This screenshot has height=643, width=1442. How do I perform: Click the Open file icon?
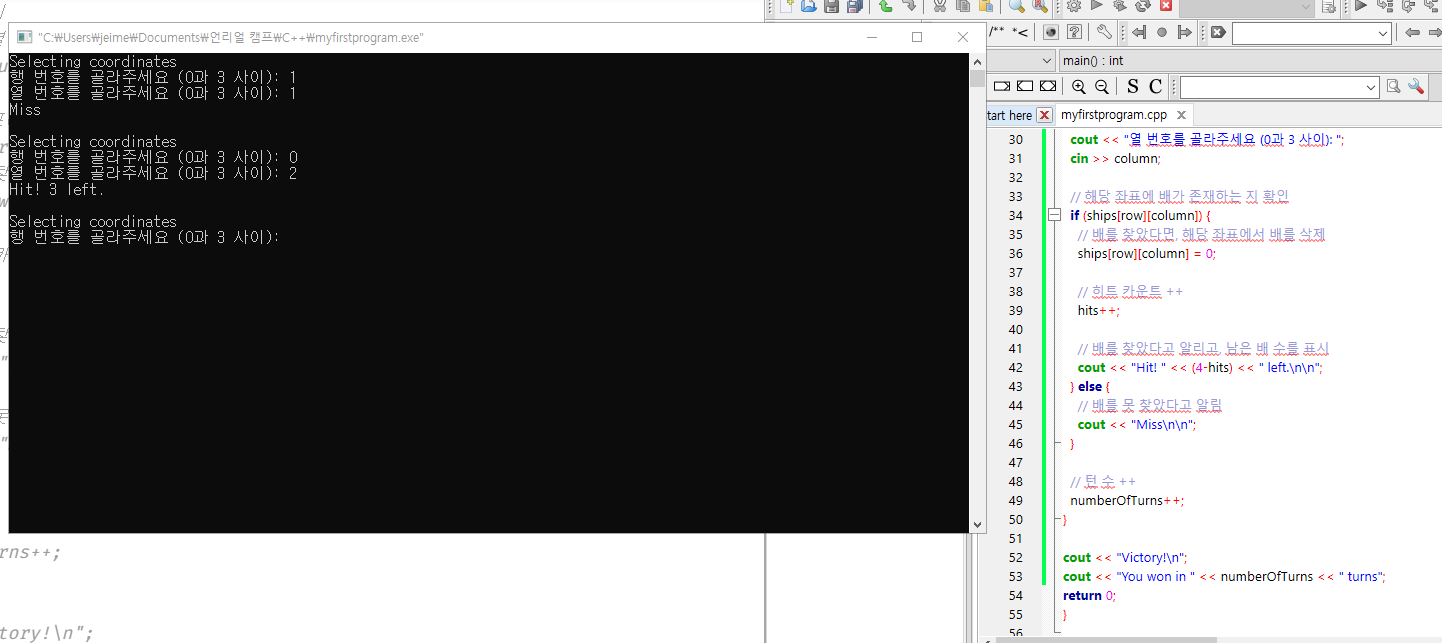point(809,6)
